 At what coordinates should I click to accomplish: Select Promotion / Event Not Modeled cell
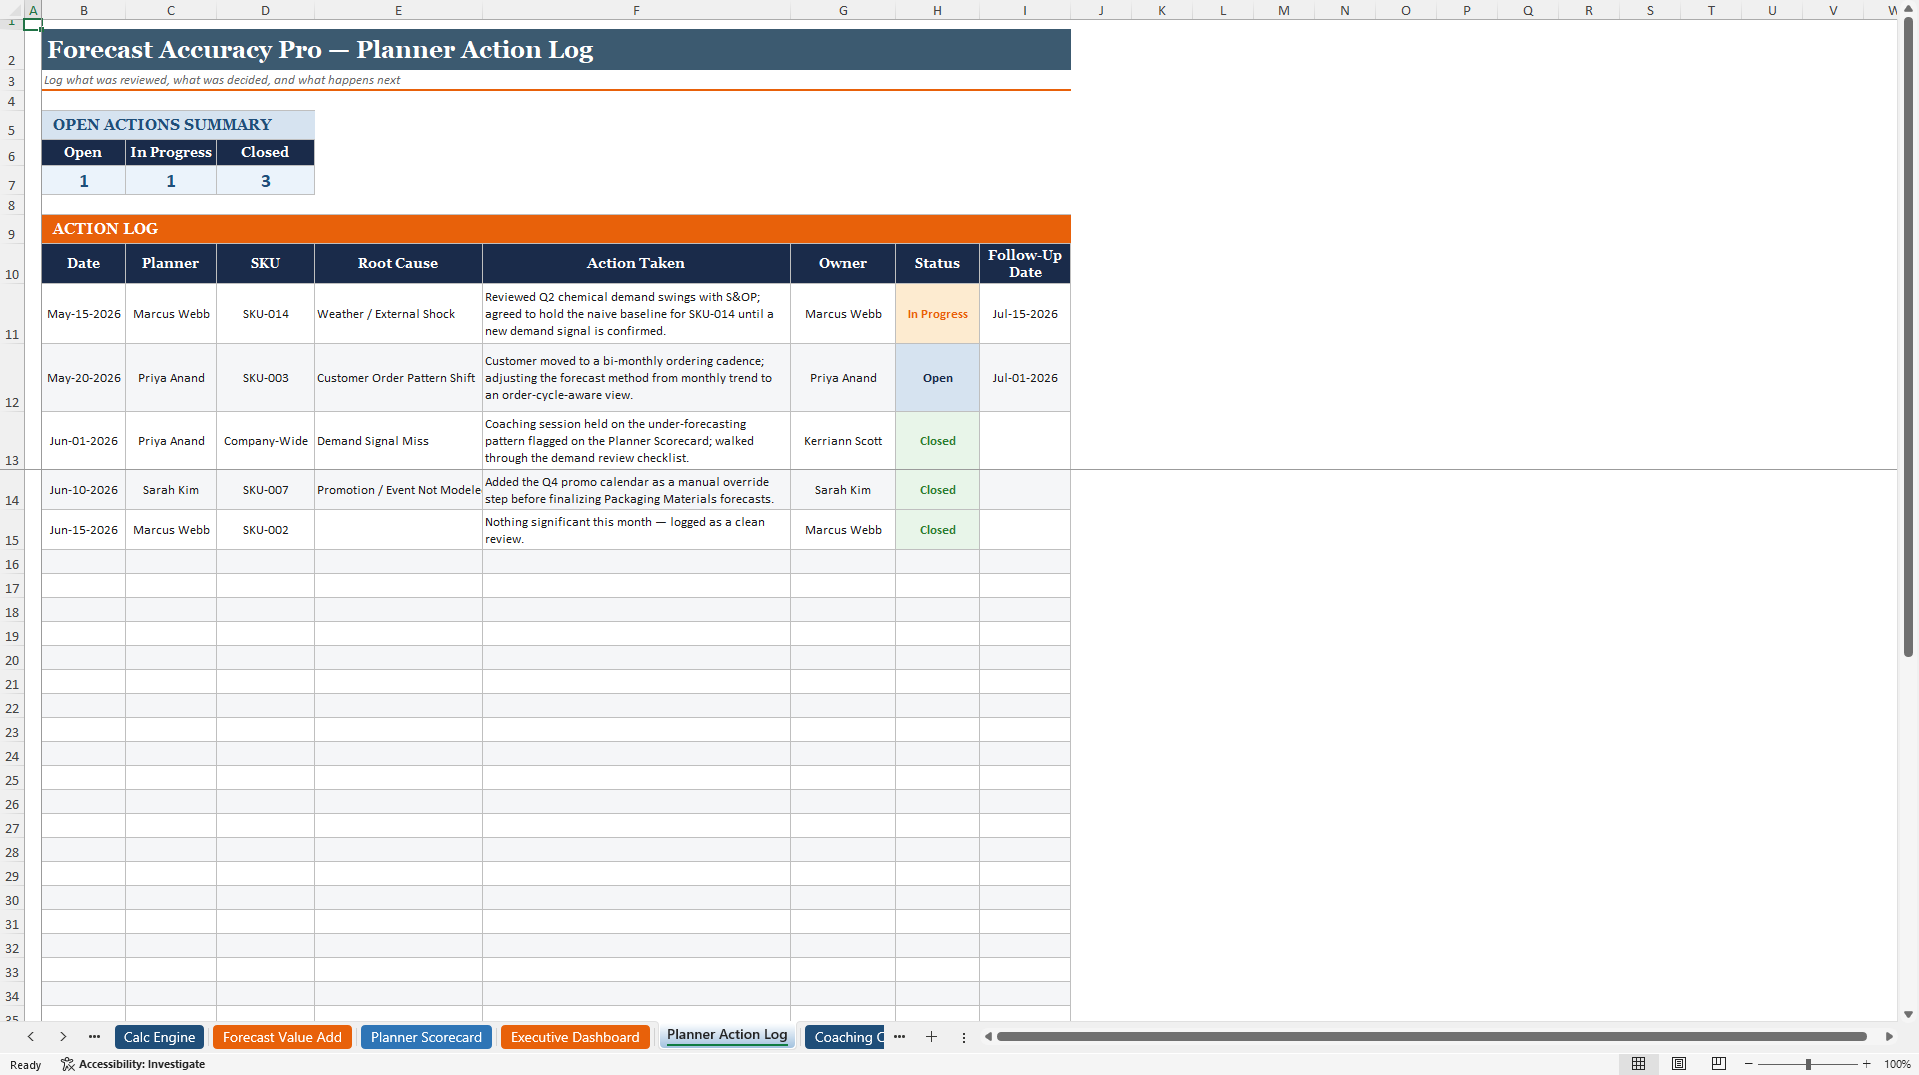point(398,490)
